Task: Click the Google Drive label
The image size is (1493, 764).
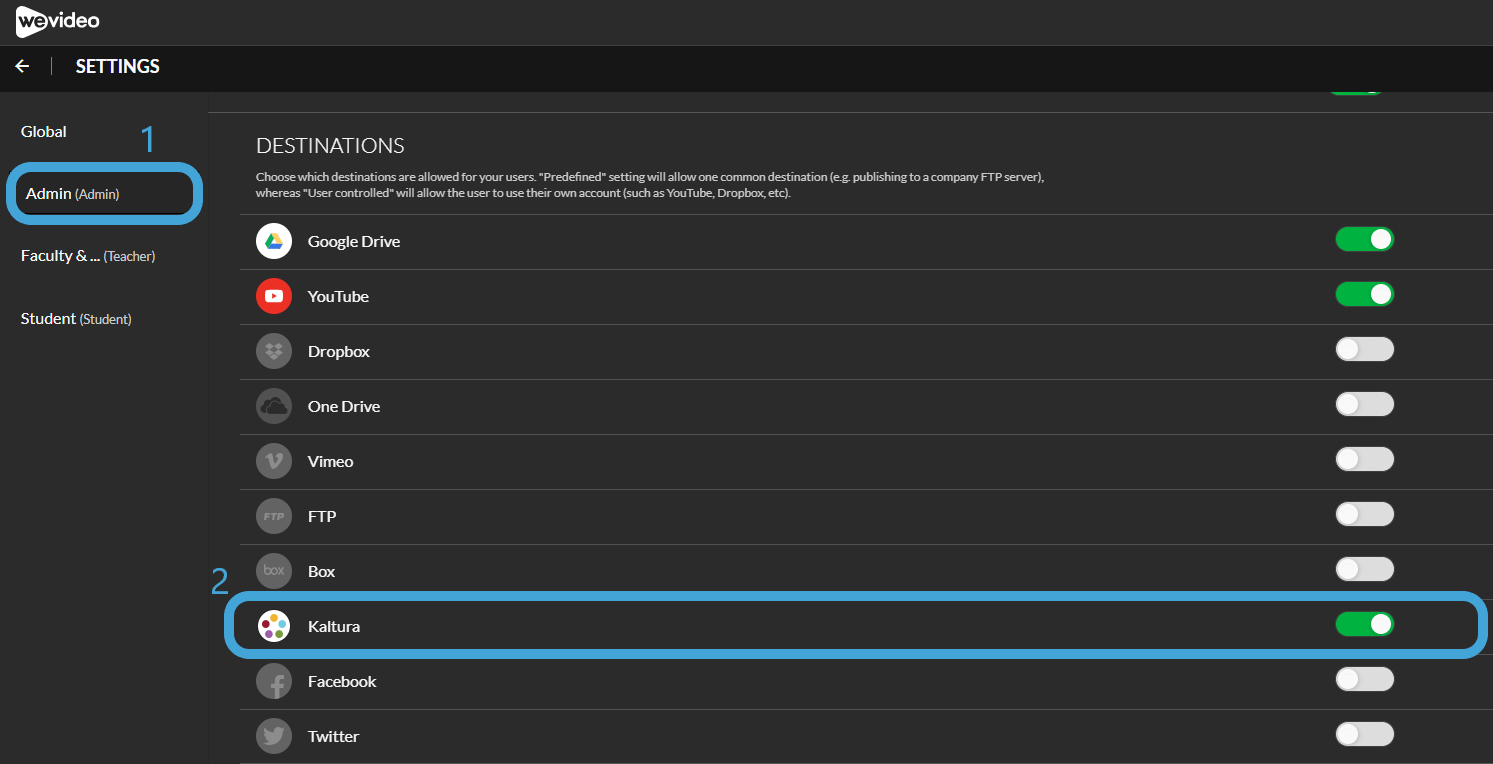Action: [x=354, y=242]
